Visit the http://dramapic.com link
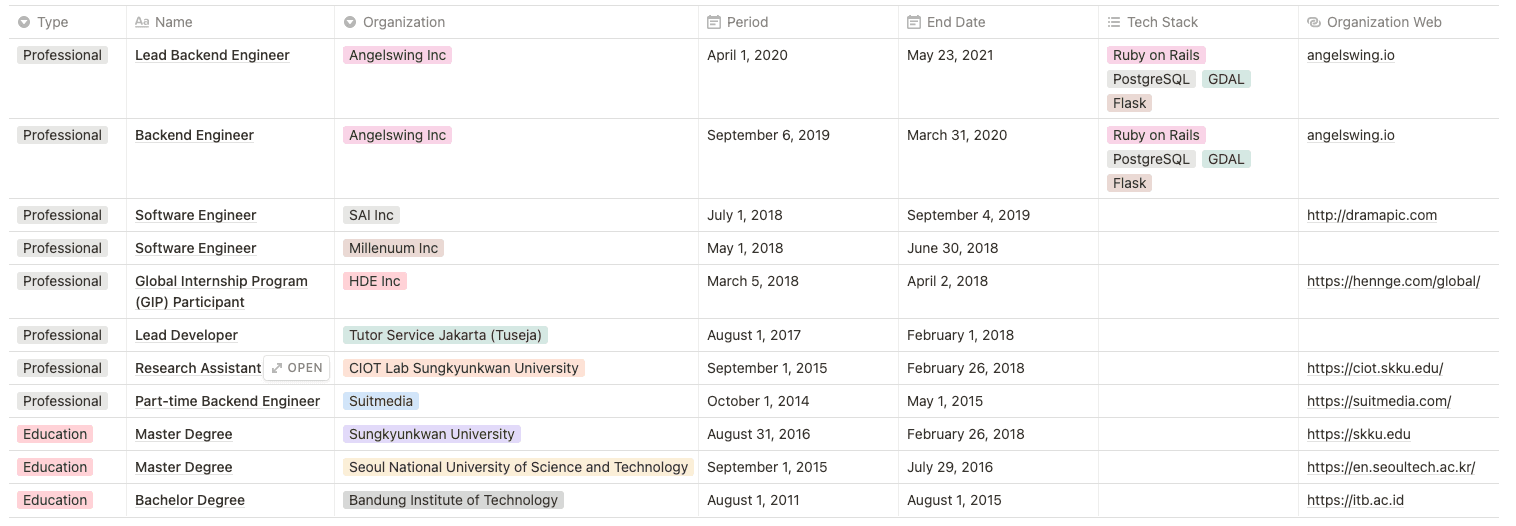 tap(1371, 215)
